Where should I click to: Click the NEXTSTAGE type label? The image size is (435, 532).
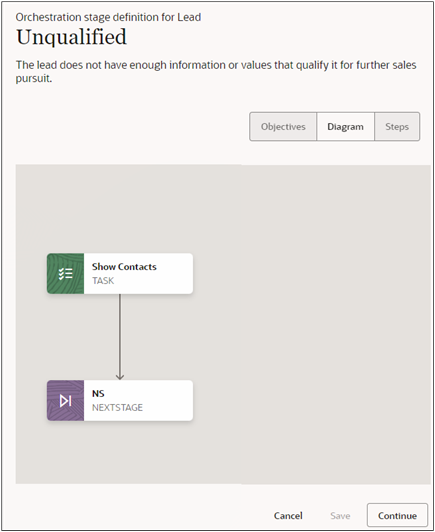point(117,407)
